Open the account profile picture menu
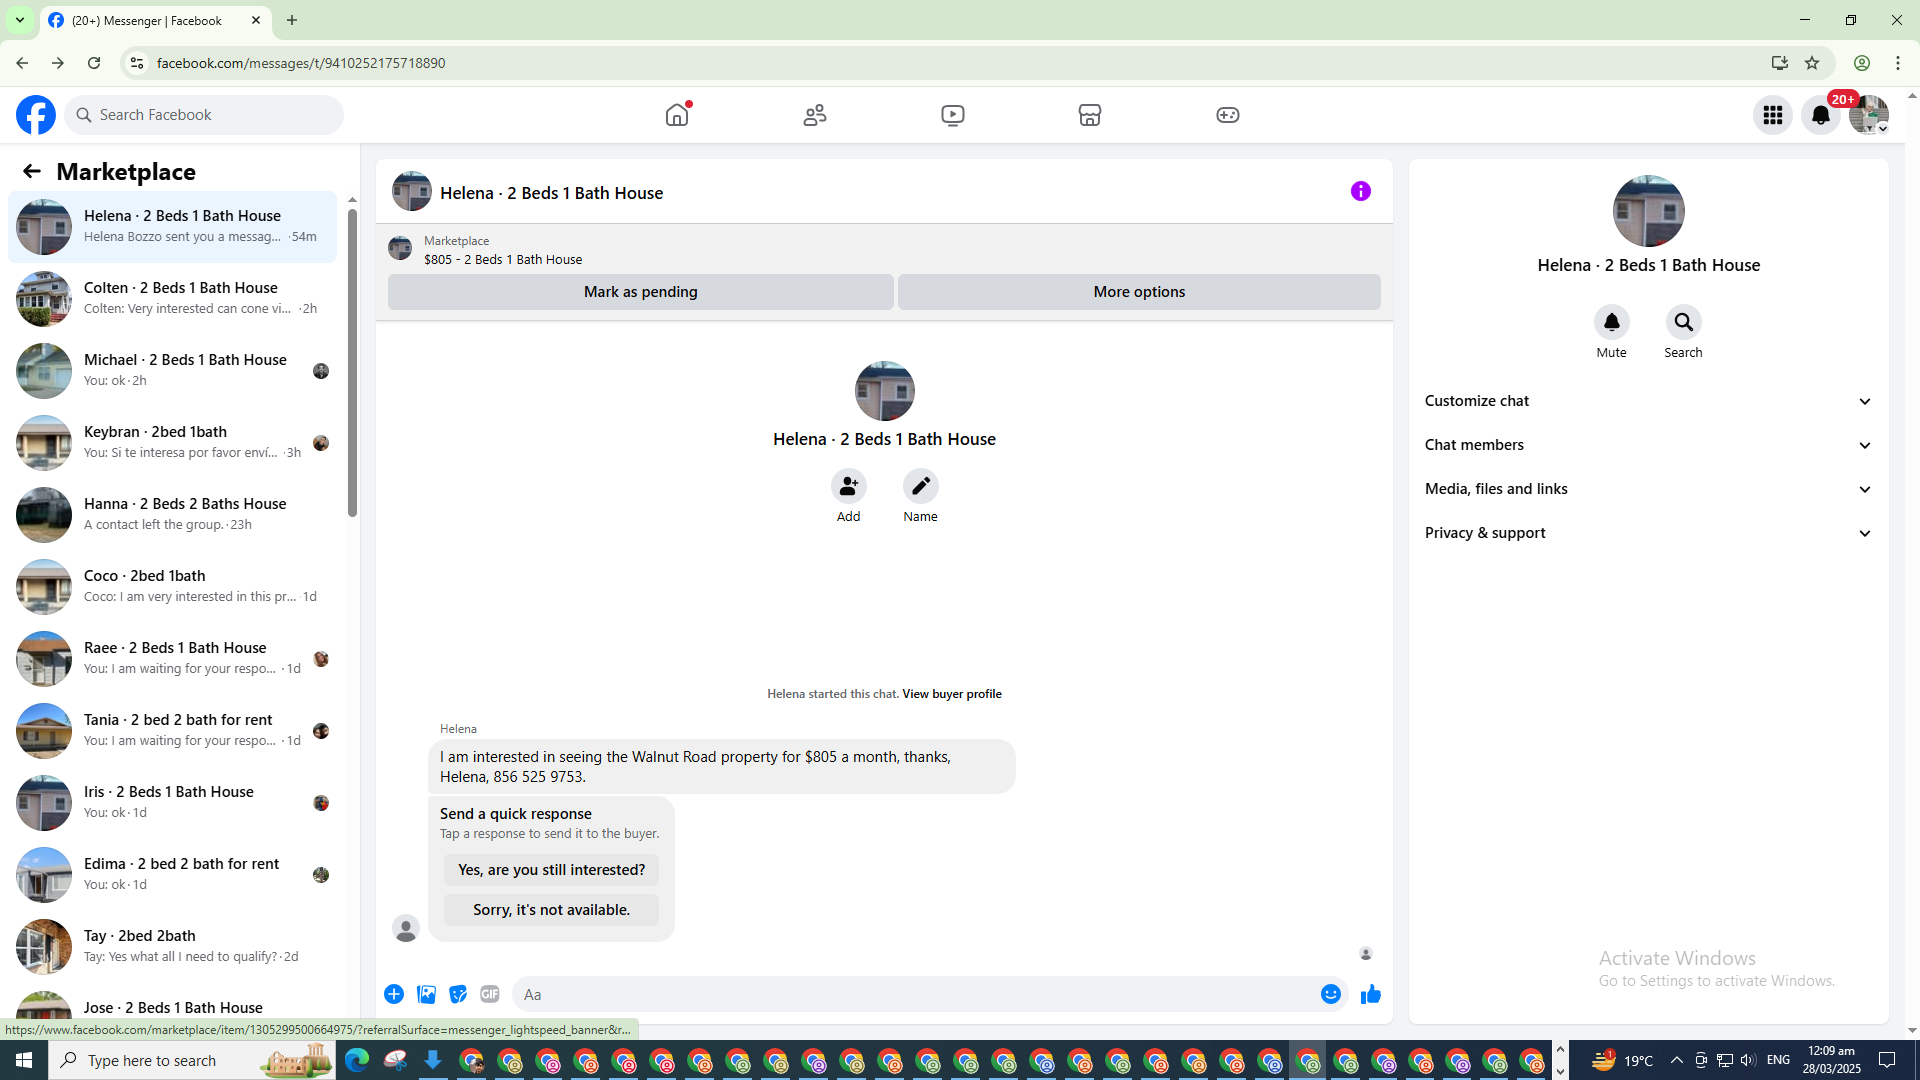1920x1080 pixels. (1869, 115)
